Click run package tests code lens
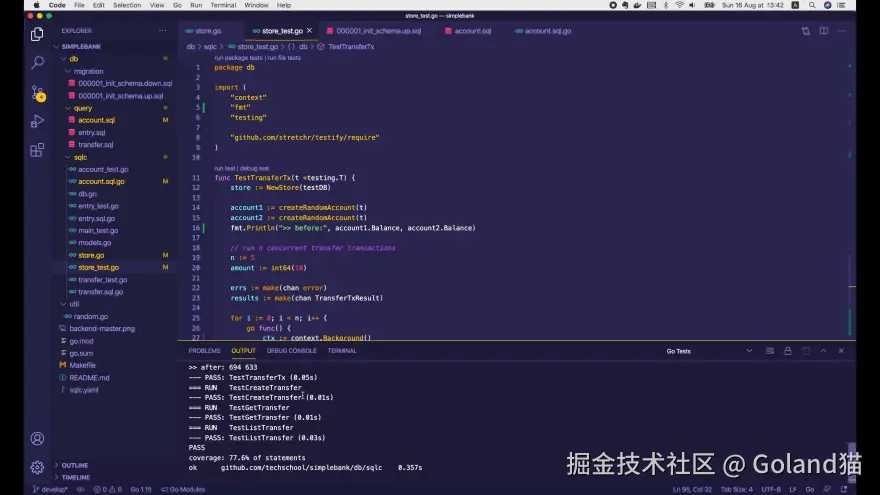The height and width of the screenshot is (495, 880). [239, 58]
